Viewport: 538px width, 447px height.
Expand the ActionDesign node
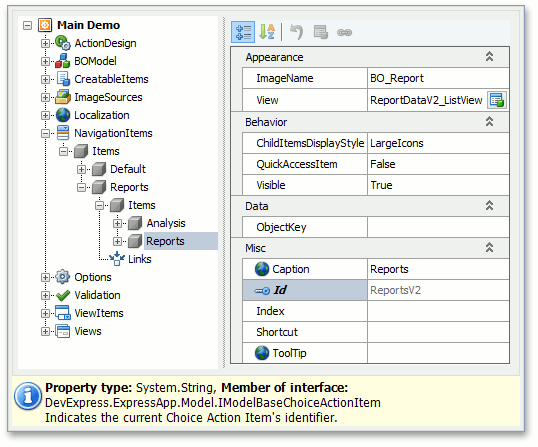(45, 44)
